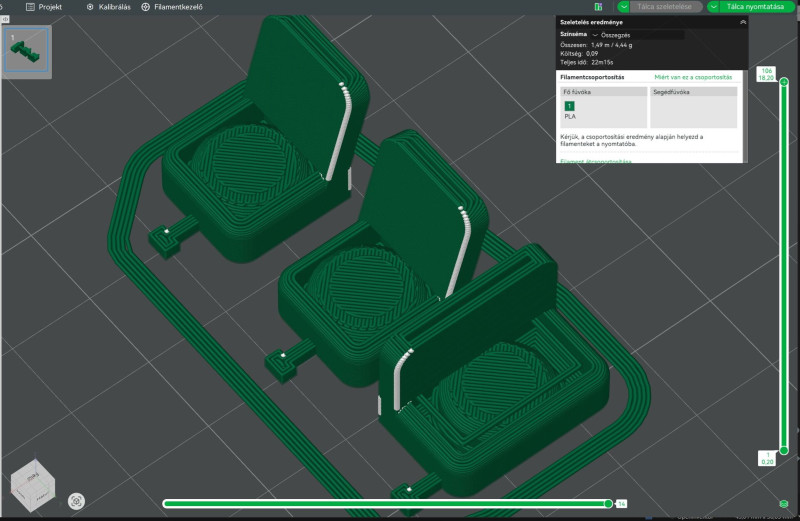Click the Filament átcsoportosítása link
The image size is (800, 521).
595,161
